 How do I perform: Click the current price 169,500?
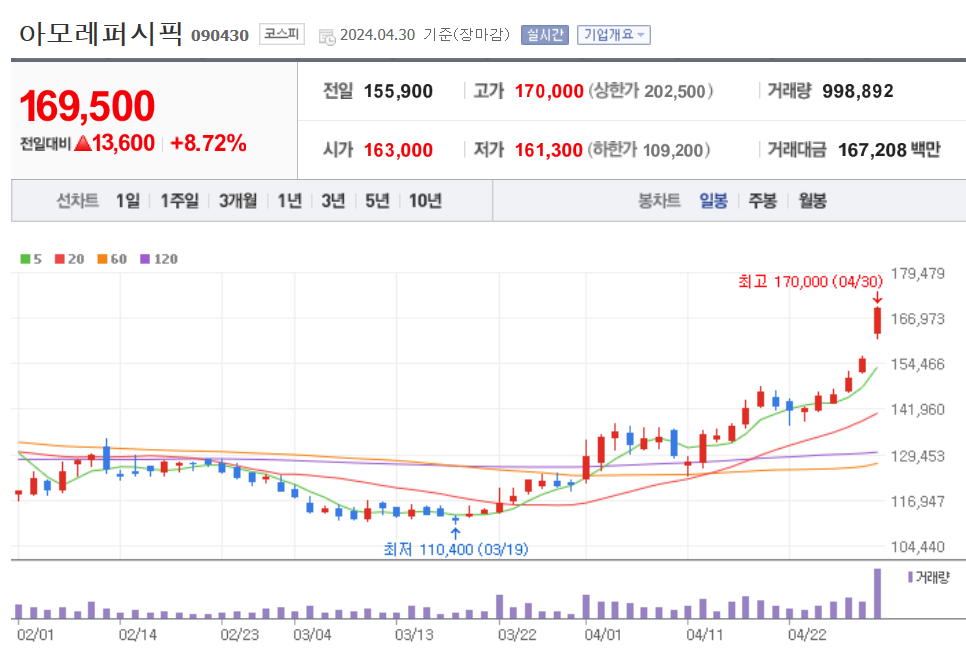[87, 106]
